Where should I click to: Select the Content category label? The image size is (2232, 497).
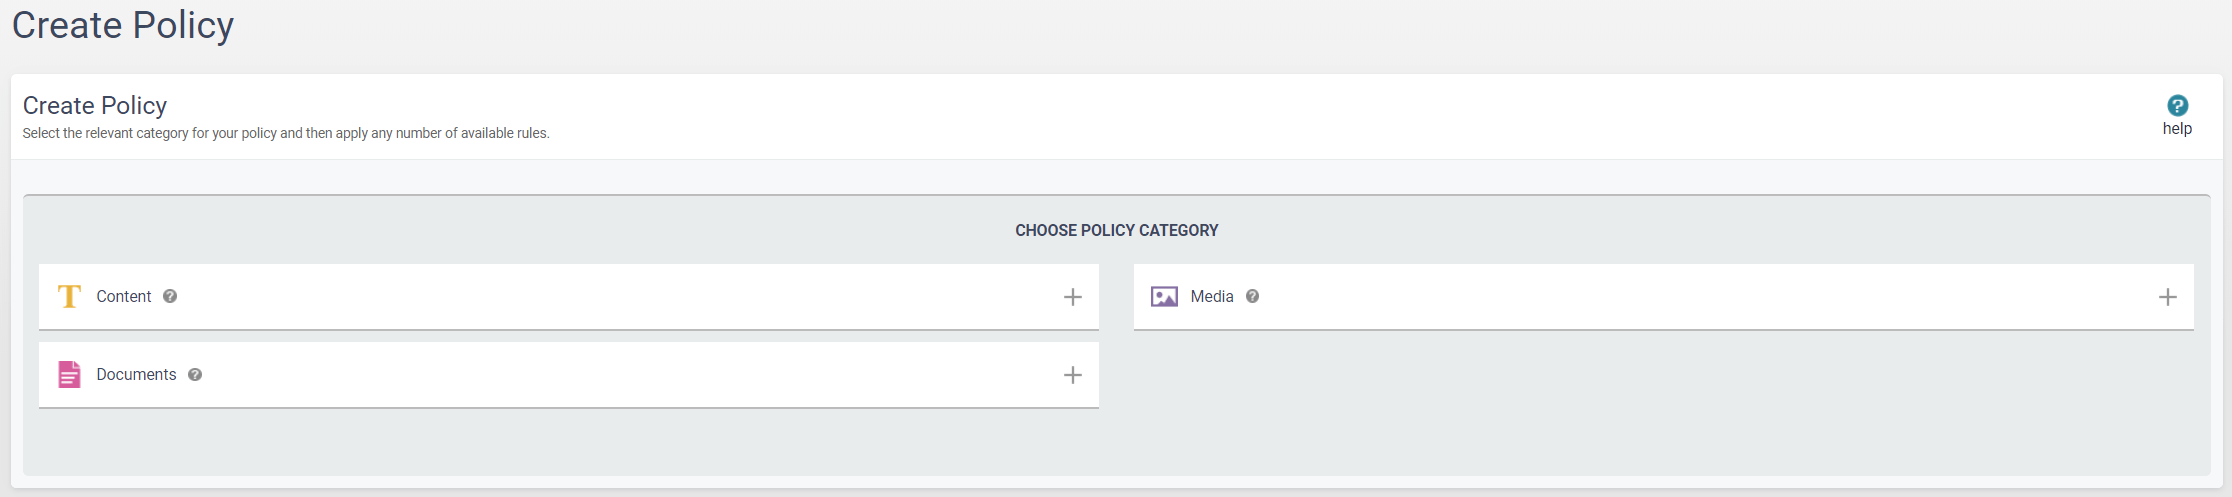pyautogui.click(x=124, y=296)
